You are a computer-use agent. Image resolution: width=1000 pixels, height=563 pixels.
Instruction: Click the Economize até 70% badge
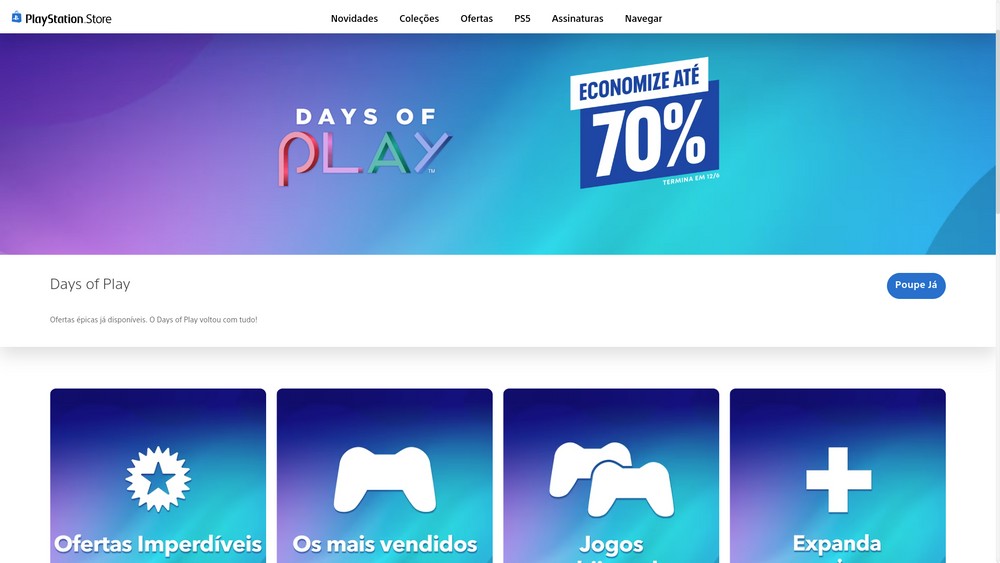[x=645, y=122]
